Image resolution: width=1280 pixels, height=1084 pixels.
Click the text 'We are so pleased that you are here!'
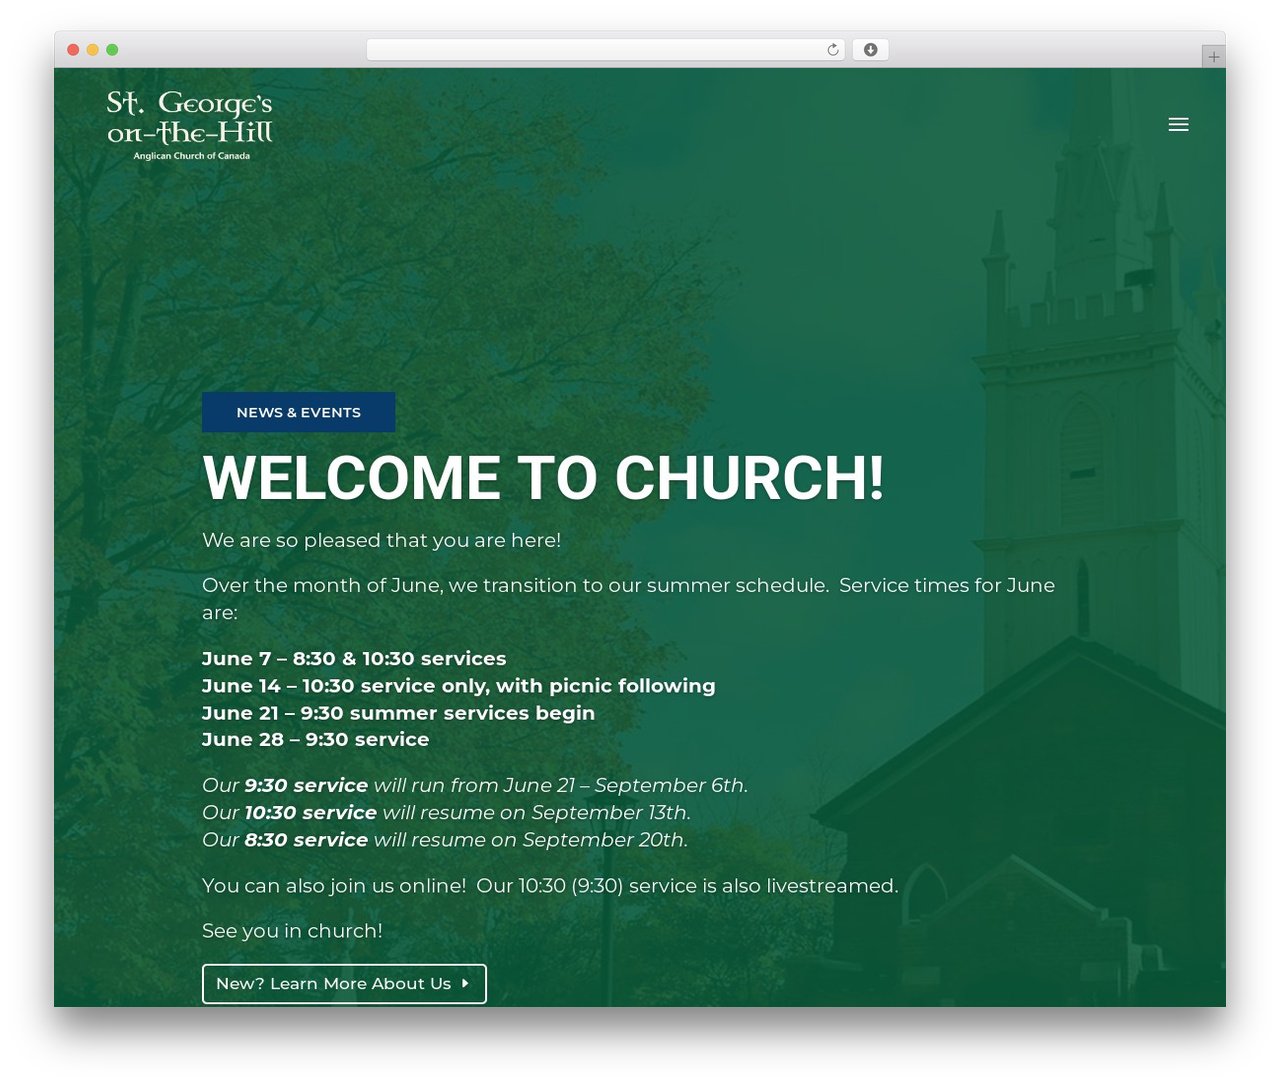click(381, 540)
